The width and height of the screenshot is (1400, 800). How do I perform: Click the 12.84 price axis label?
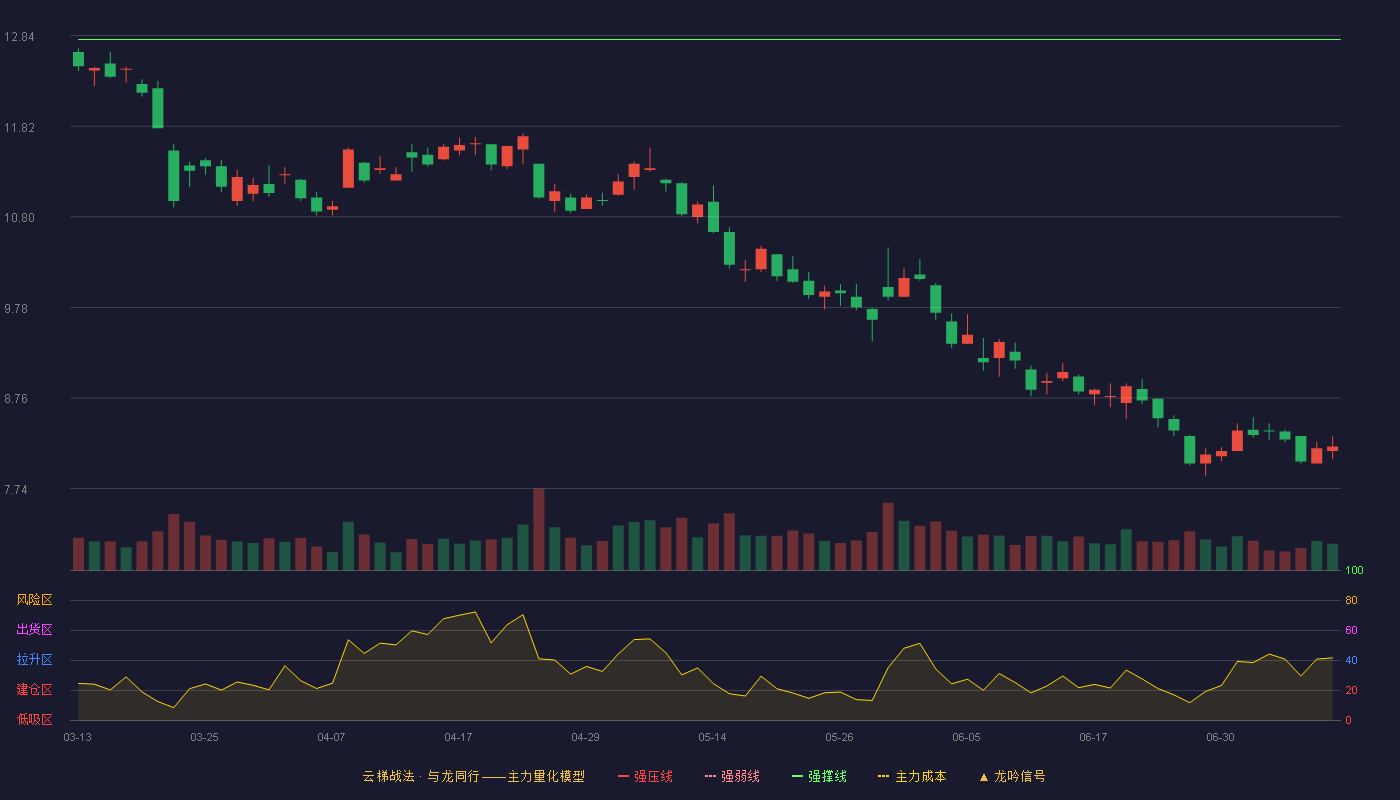tap(19, 37)
